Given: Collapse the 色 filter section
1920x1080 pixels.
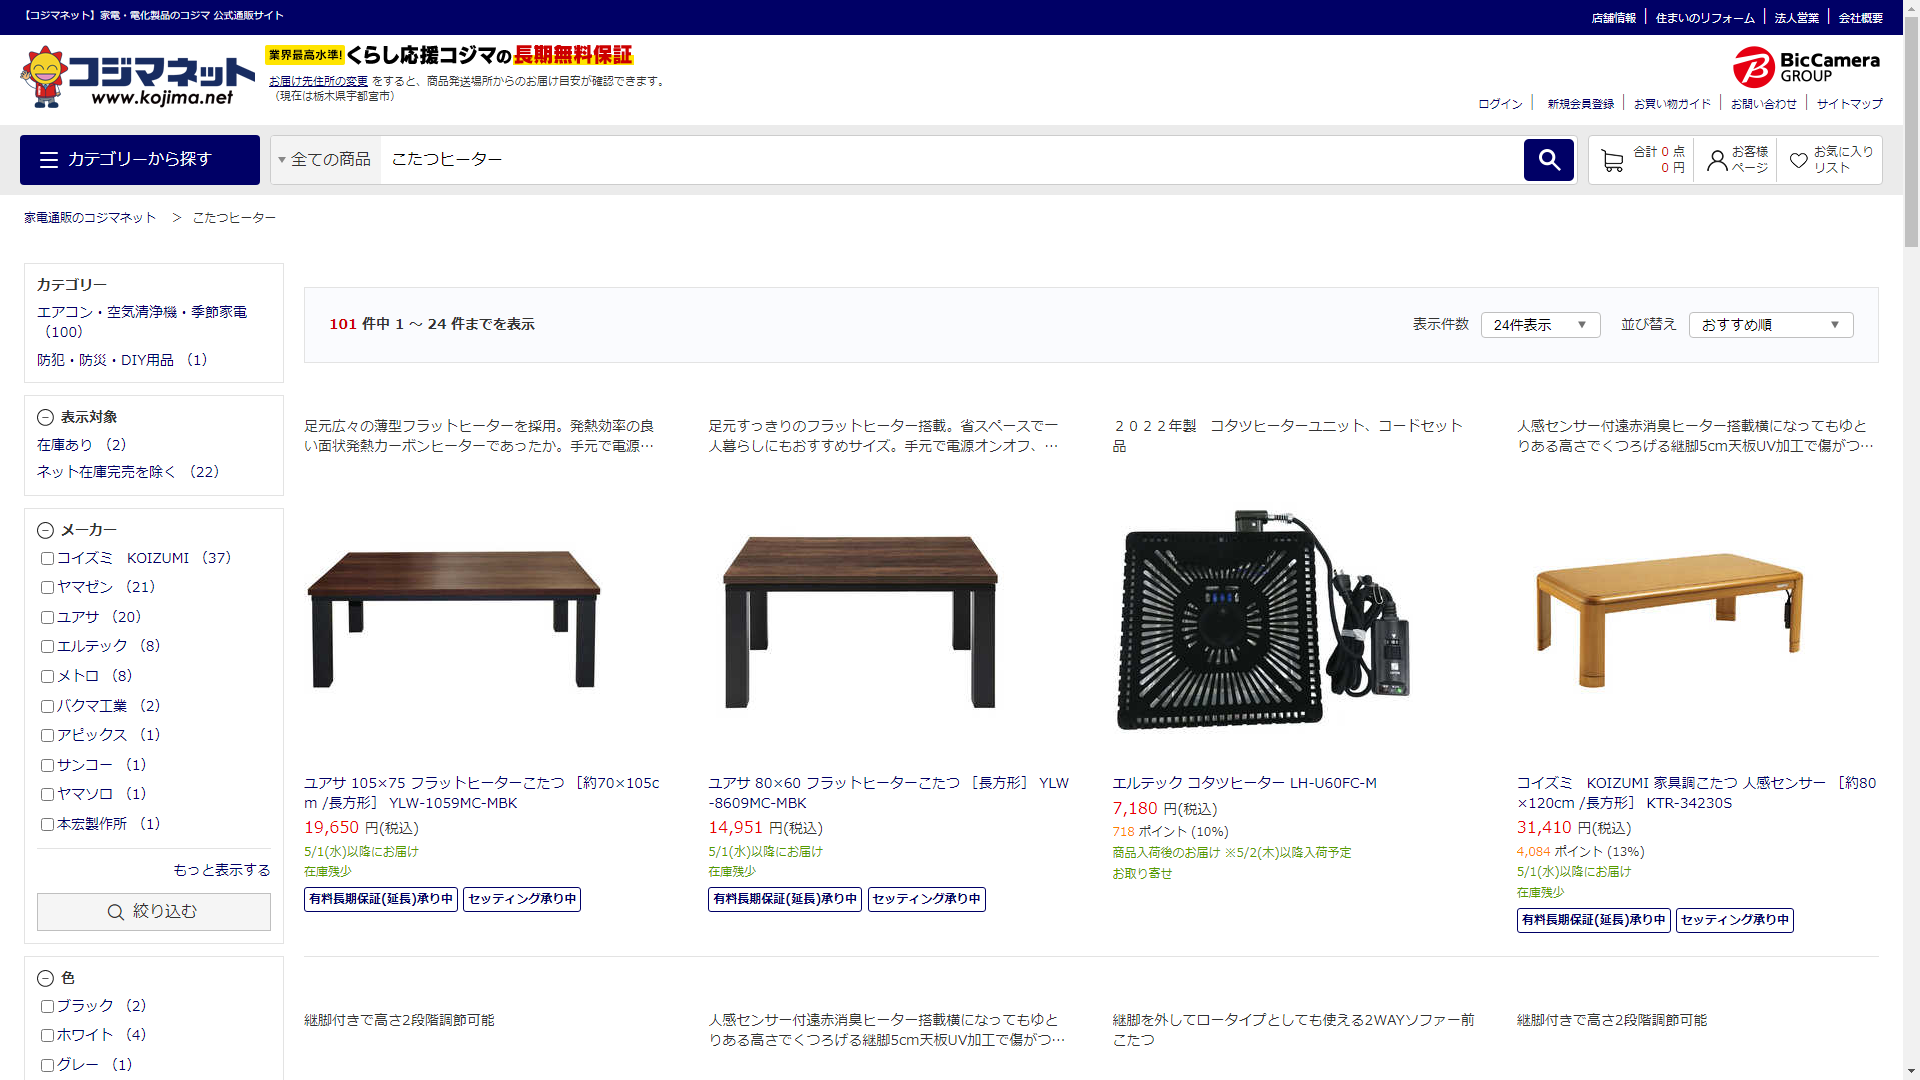Looking at the screenshot, I should (45, 978).
